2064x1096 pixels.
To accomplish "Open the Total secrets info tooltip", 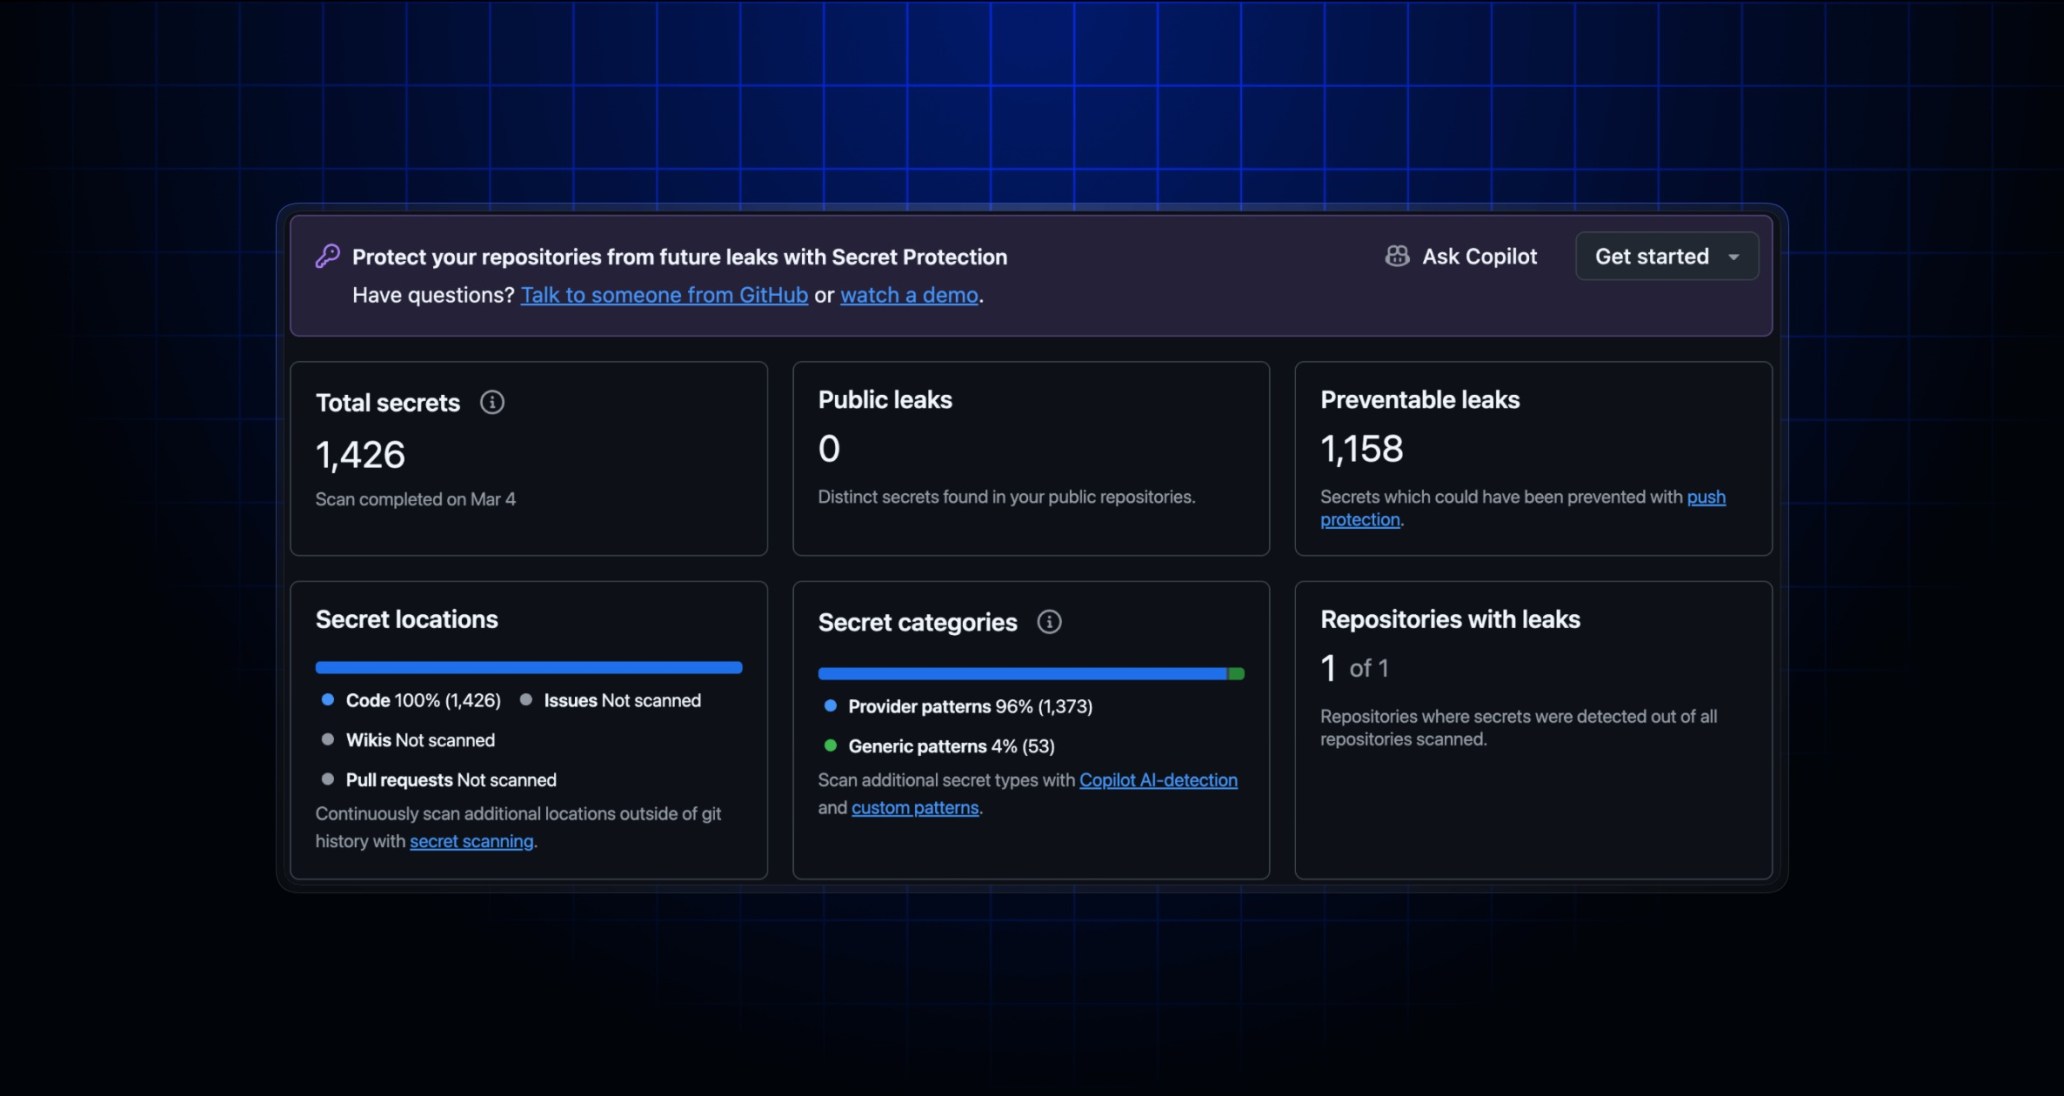I will pyautogui.click(x=492, y=402).
